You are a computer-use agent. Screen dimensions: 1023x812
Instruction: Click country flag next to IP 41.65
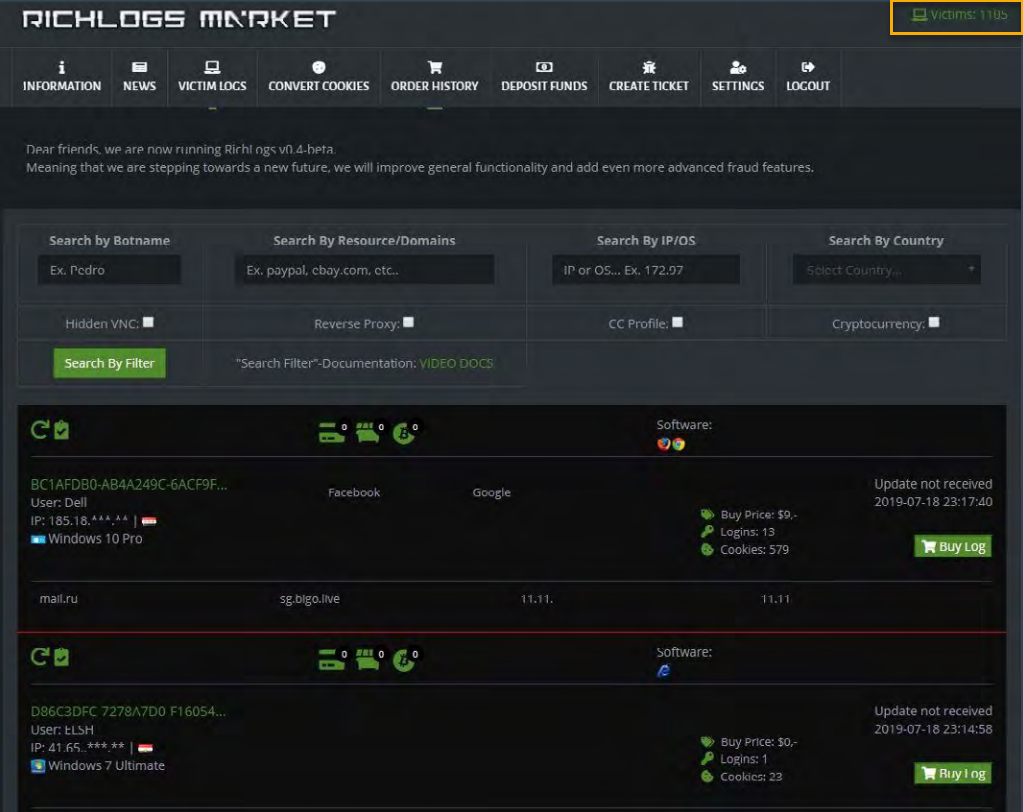145,748
